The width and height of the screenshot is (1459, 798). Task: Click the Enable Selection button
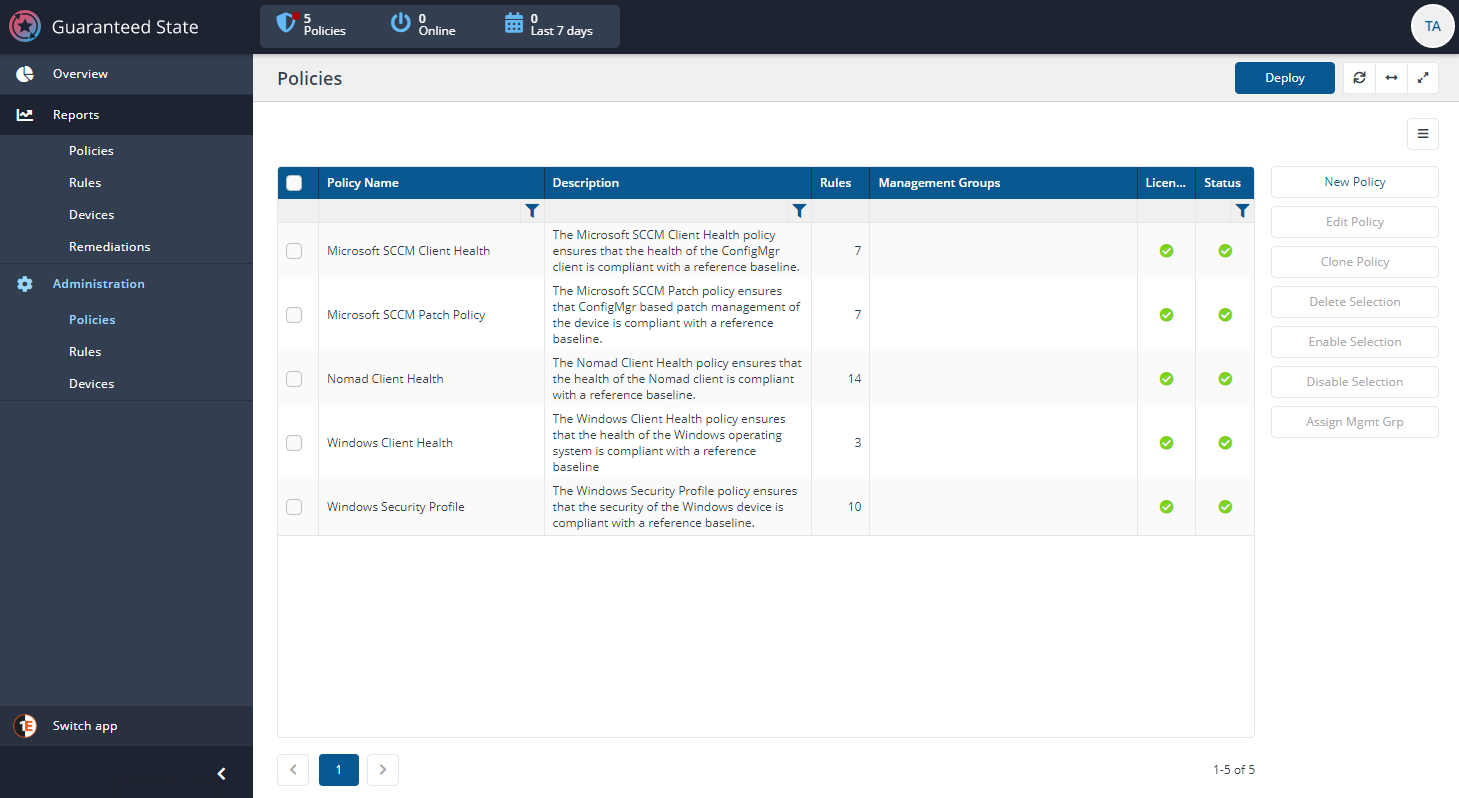pos(1355,342)
